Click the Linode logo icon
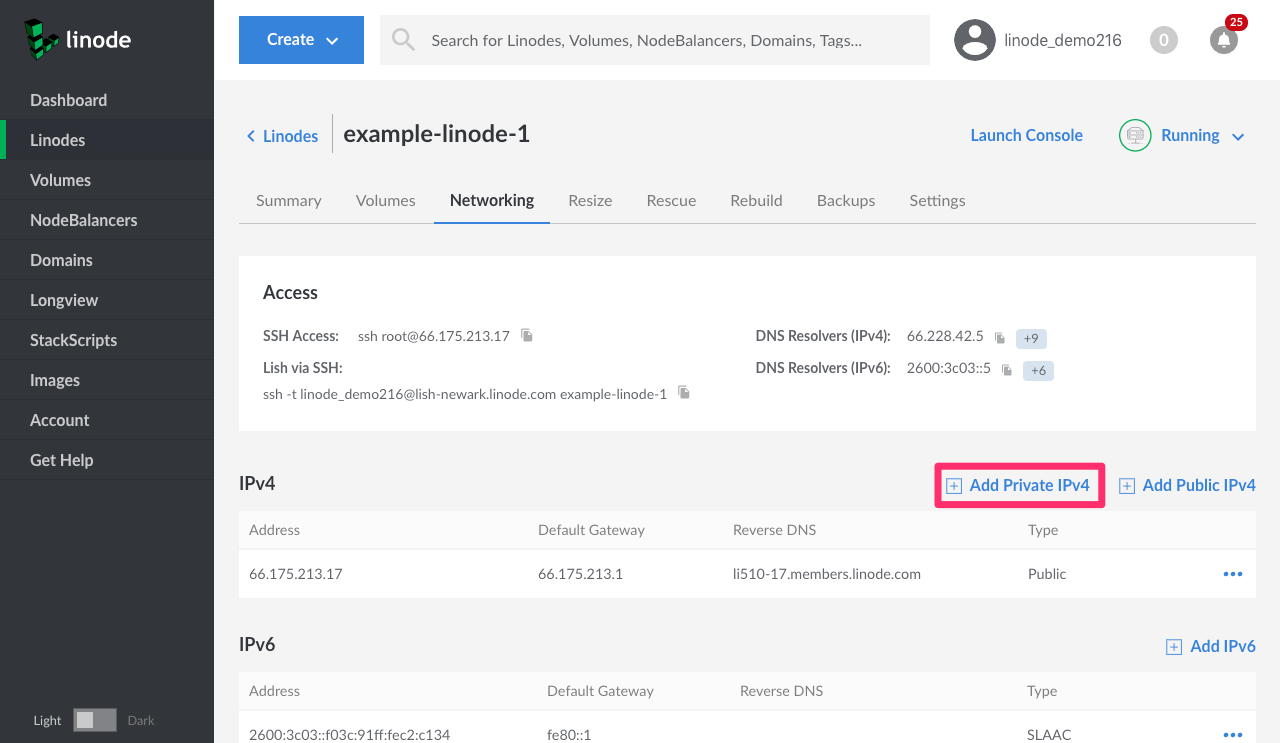The height and width of the screenshot is (743, 1280). coord(42,40)
